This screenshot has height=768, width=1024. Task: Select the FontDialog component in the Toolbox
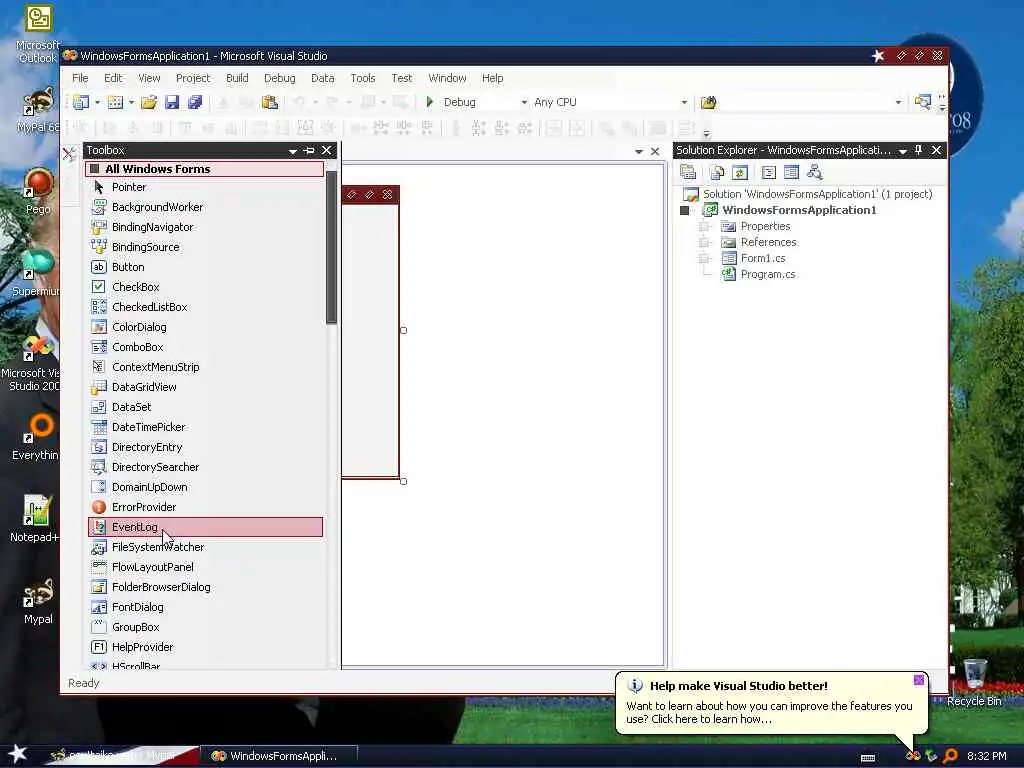pyautogui.click(x=205, y=607)
